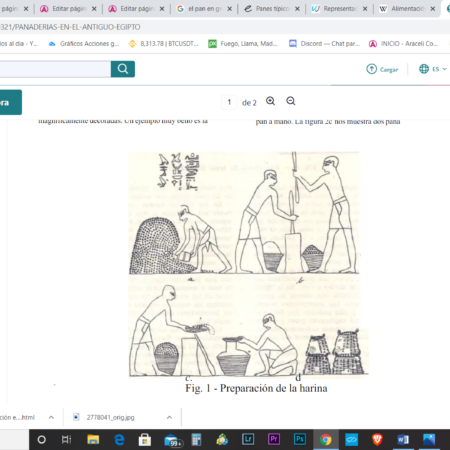
Task: Launch Brave browser from the taskbar
Action: 377,440
